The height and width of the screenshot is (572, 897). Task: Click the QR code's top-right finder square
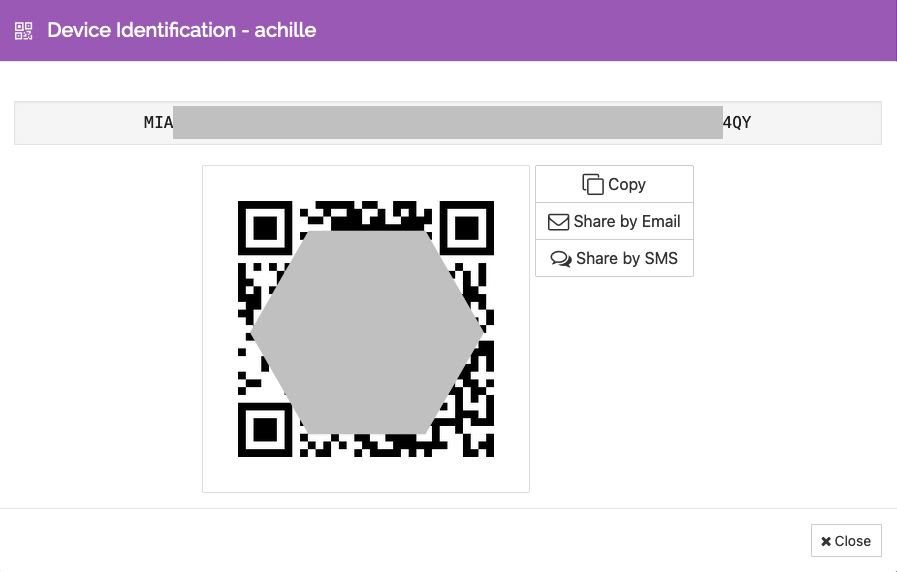coord(467,227)
